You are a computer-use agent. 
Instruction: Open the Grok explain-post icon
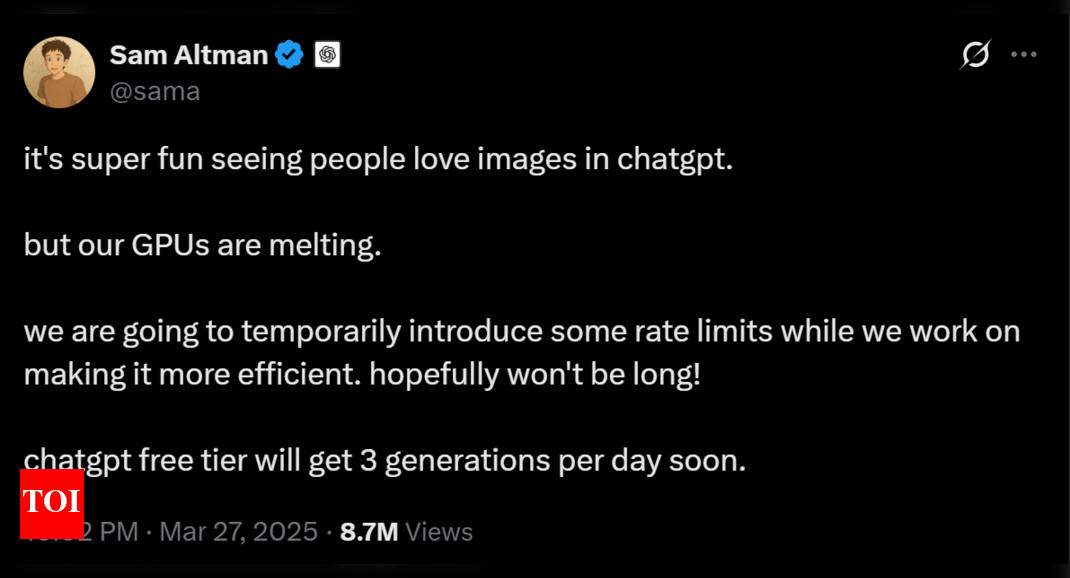tap(975, 55)
